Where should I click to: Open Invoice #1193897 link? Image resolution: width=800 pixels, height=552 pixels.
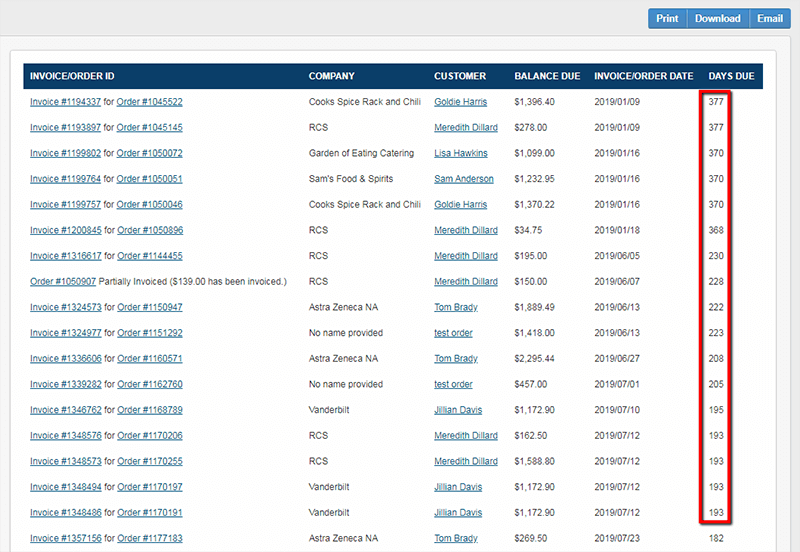point(65,128)
